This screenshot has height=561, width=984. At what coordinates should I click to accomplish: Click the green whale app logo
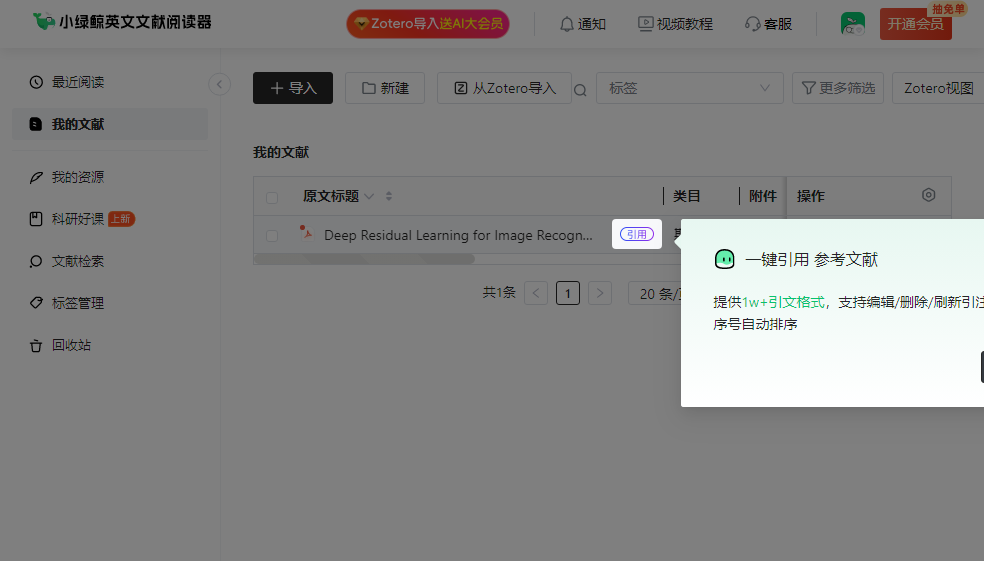point(43,21)
